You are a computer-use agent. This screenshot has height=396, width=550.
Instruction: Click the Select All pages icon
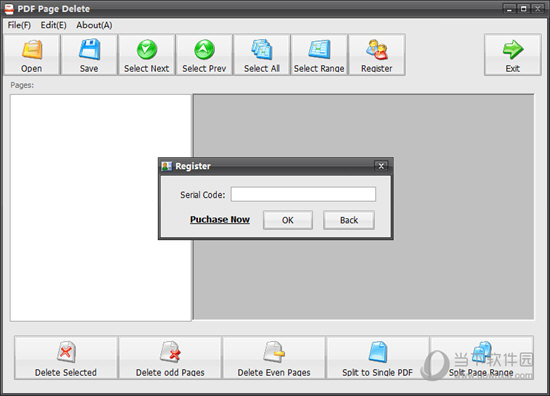(262, 49)
